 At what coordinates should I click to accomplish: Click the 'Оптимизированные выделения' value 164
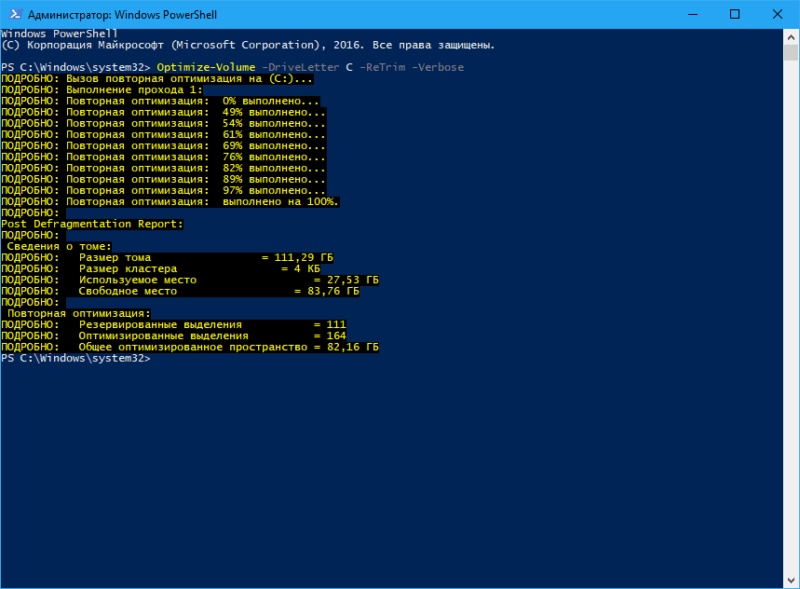pos(336,336)
